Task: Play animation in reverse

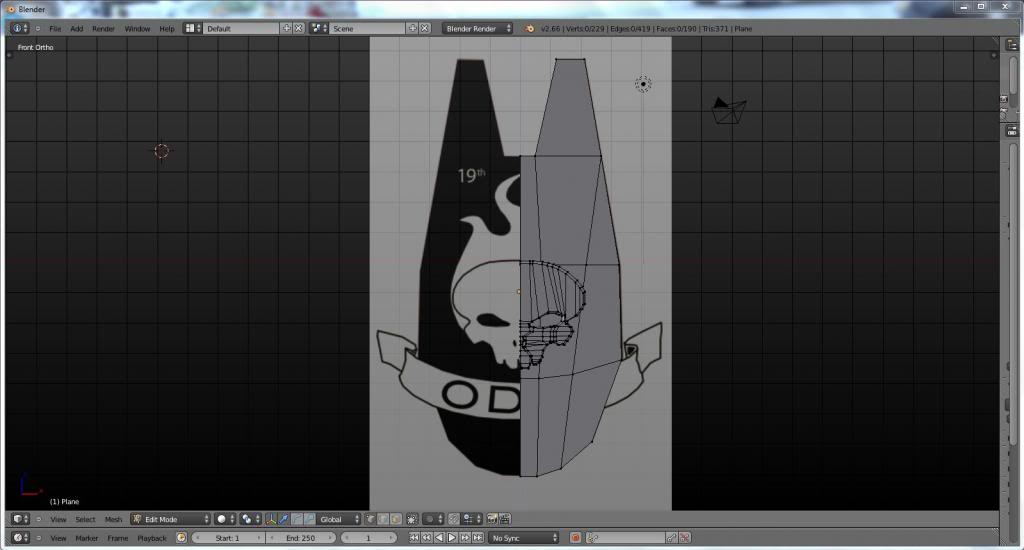Action: click(439, 538)
